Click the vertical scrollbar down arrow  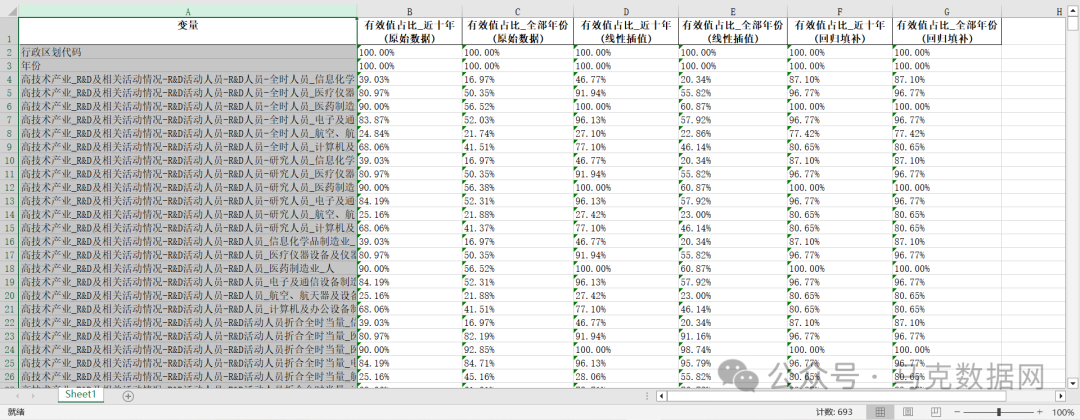1072,382
